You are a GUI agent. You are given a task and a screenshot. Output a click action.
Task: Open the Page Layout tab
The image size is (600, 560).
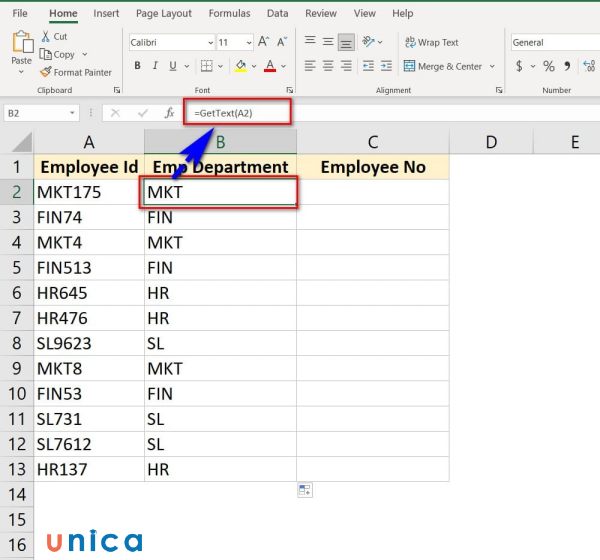164,14
